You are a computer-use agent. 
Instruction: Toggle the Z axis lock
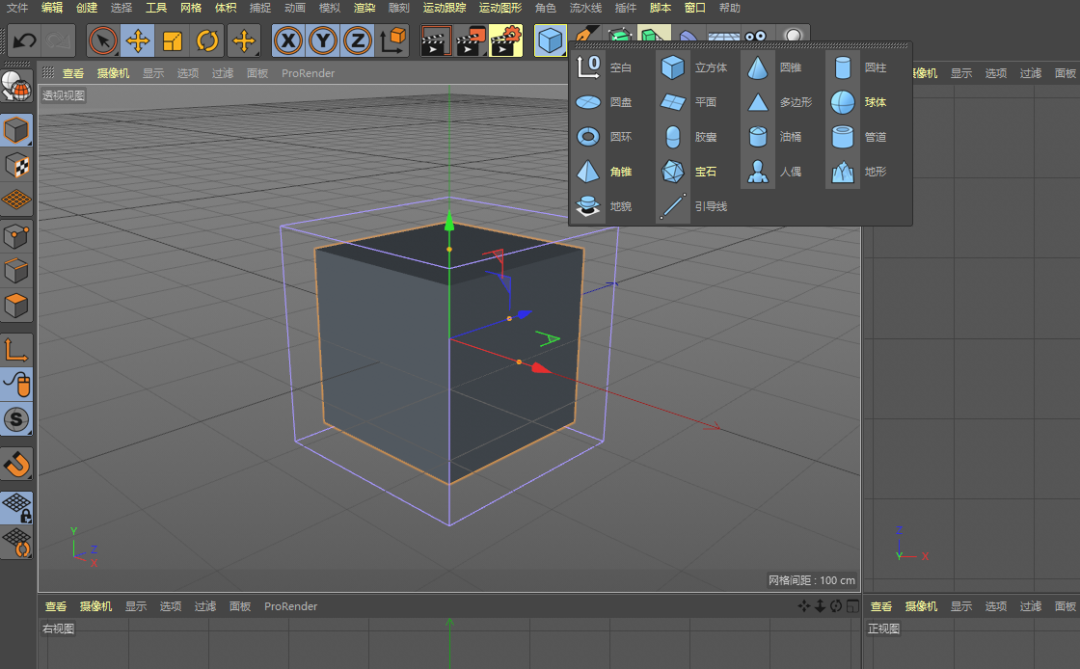pos(357,41)
